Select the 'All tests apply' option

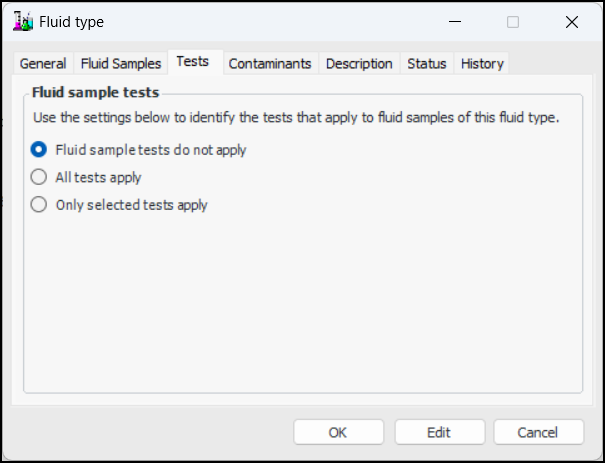[39, 177]
